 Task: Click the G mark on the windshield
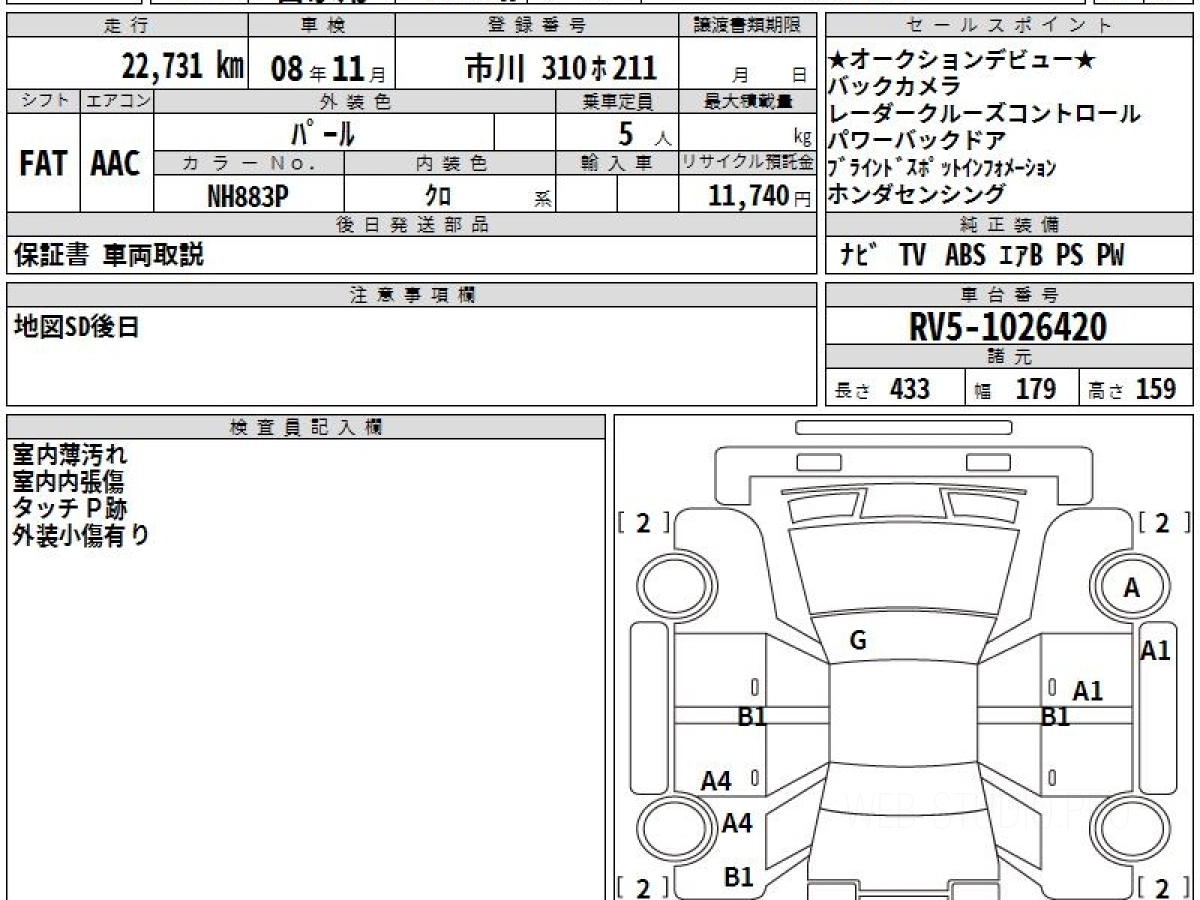pos(857,642)
